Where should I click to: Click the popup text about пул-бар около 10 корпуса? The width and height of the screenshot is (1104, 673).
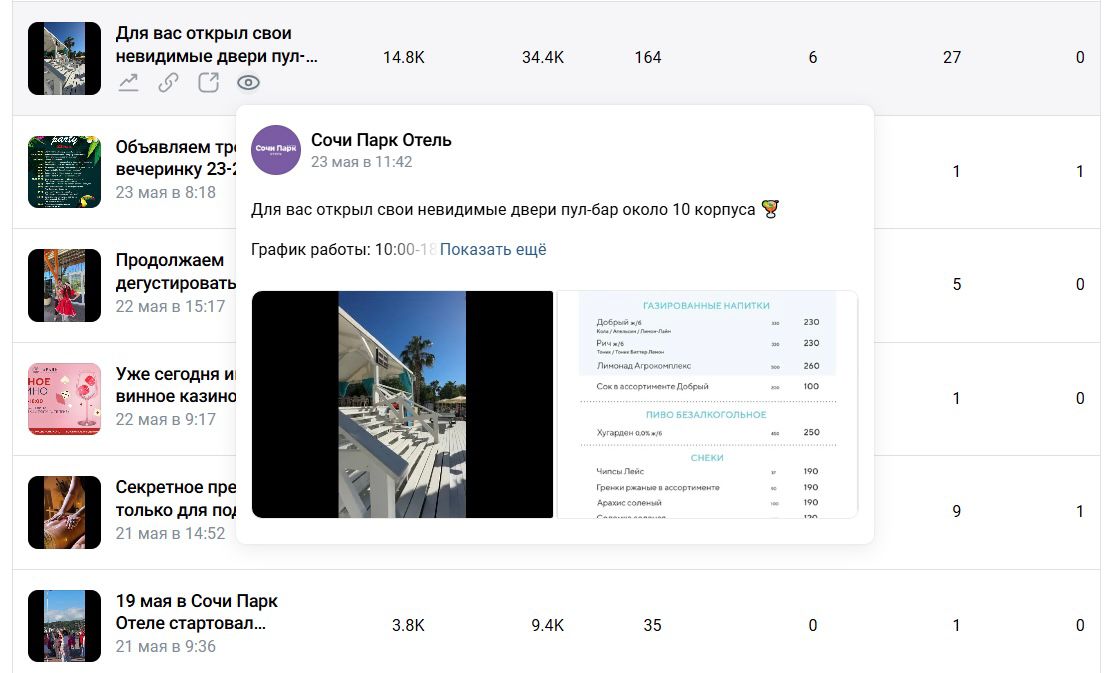coord(515,209)
